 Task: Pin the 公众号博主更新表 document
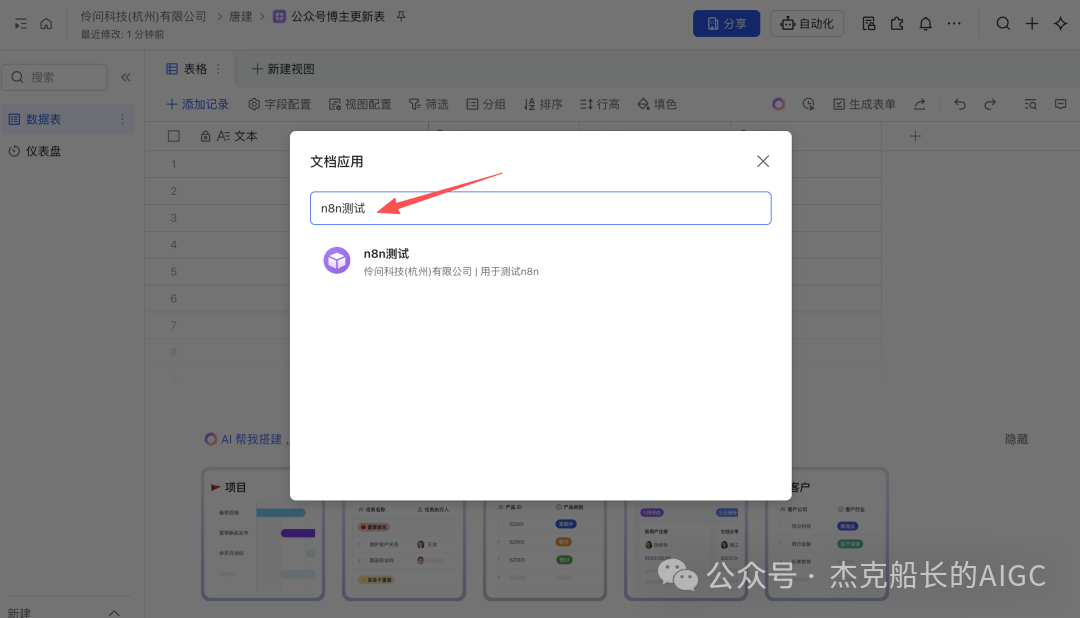pos(401,16)
